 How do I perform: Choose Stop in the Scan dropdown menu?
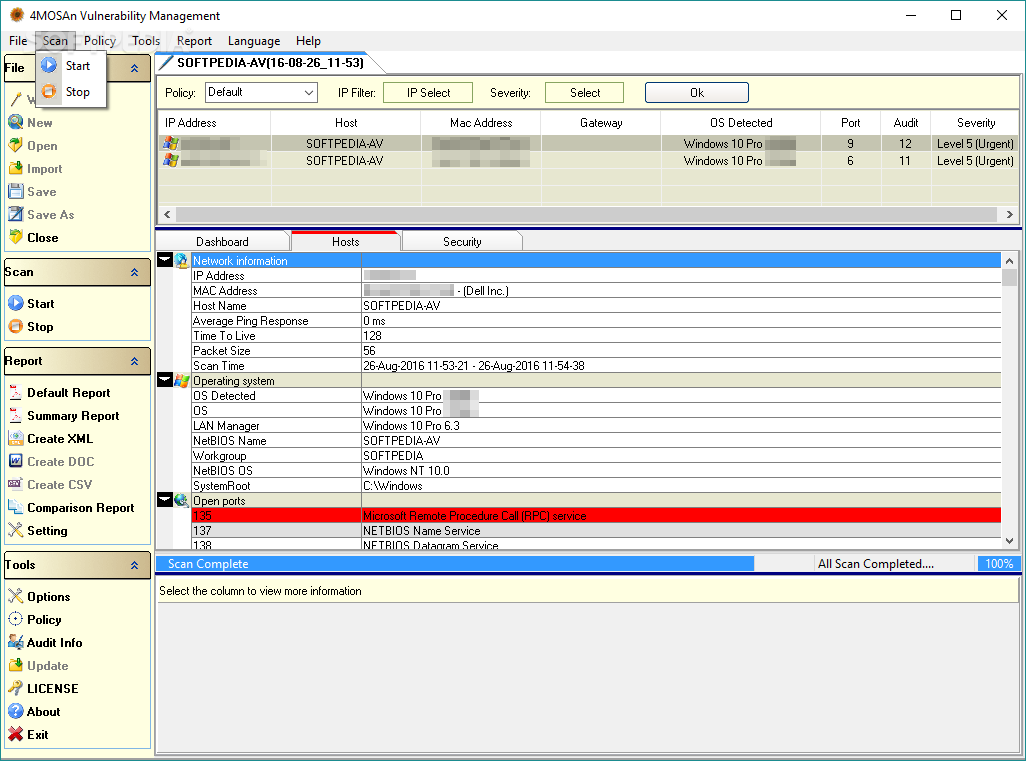pos(71,92)
